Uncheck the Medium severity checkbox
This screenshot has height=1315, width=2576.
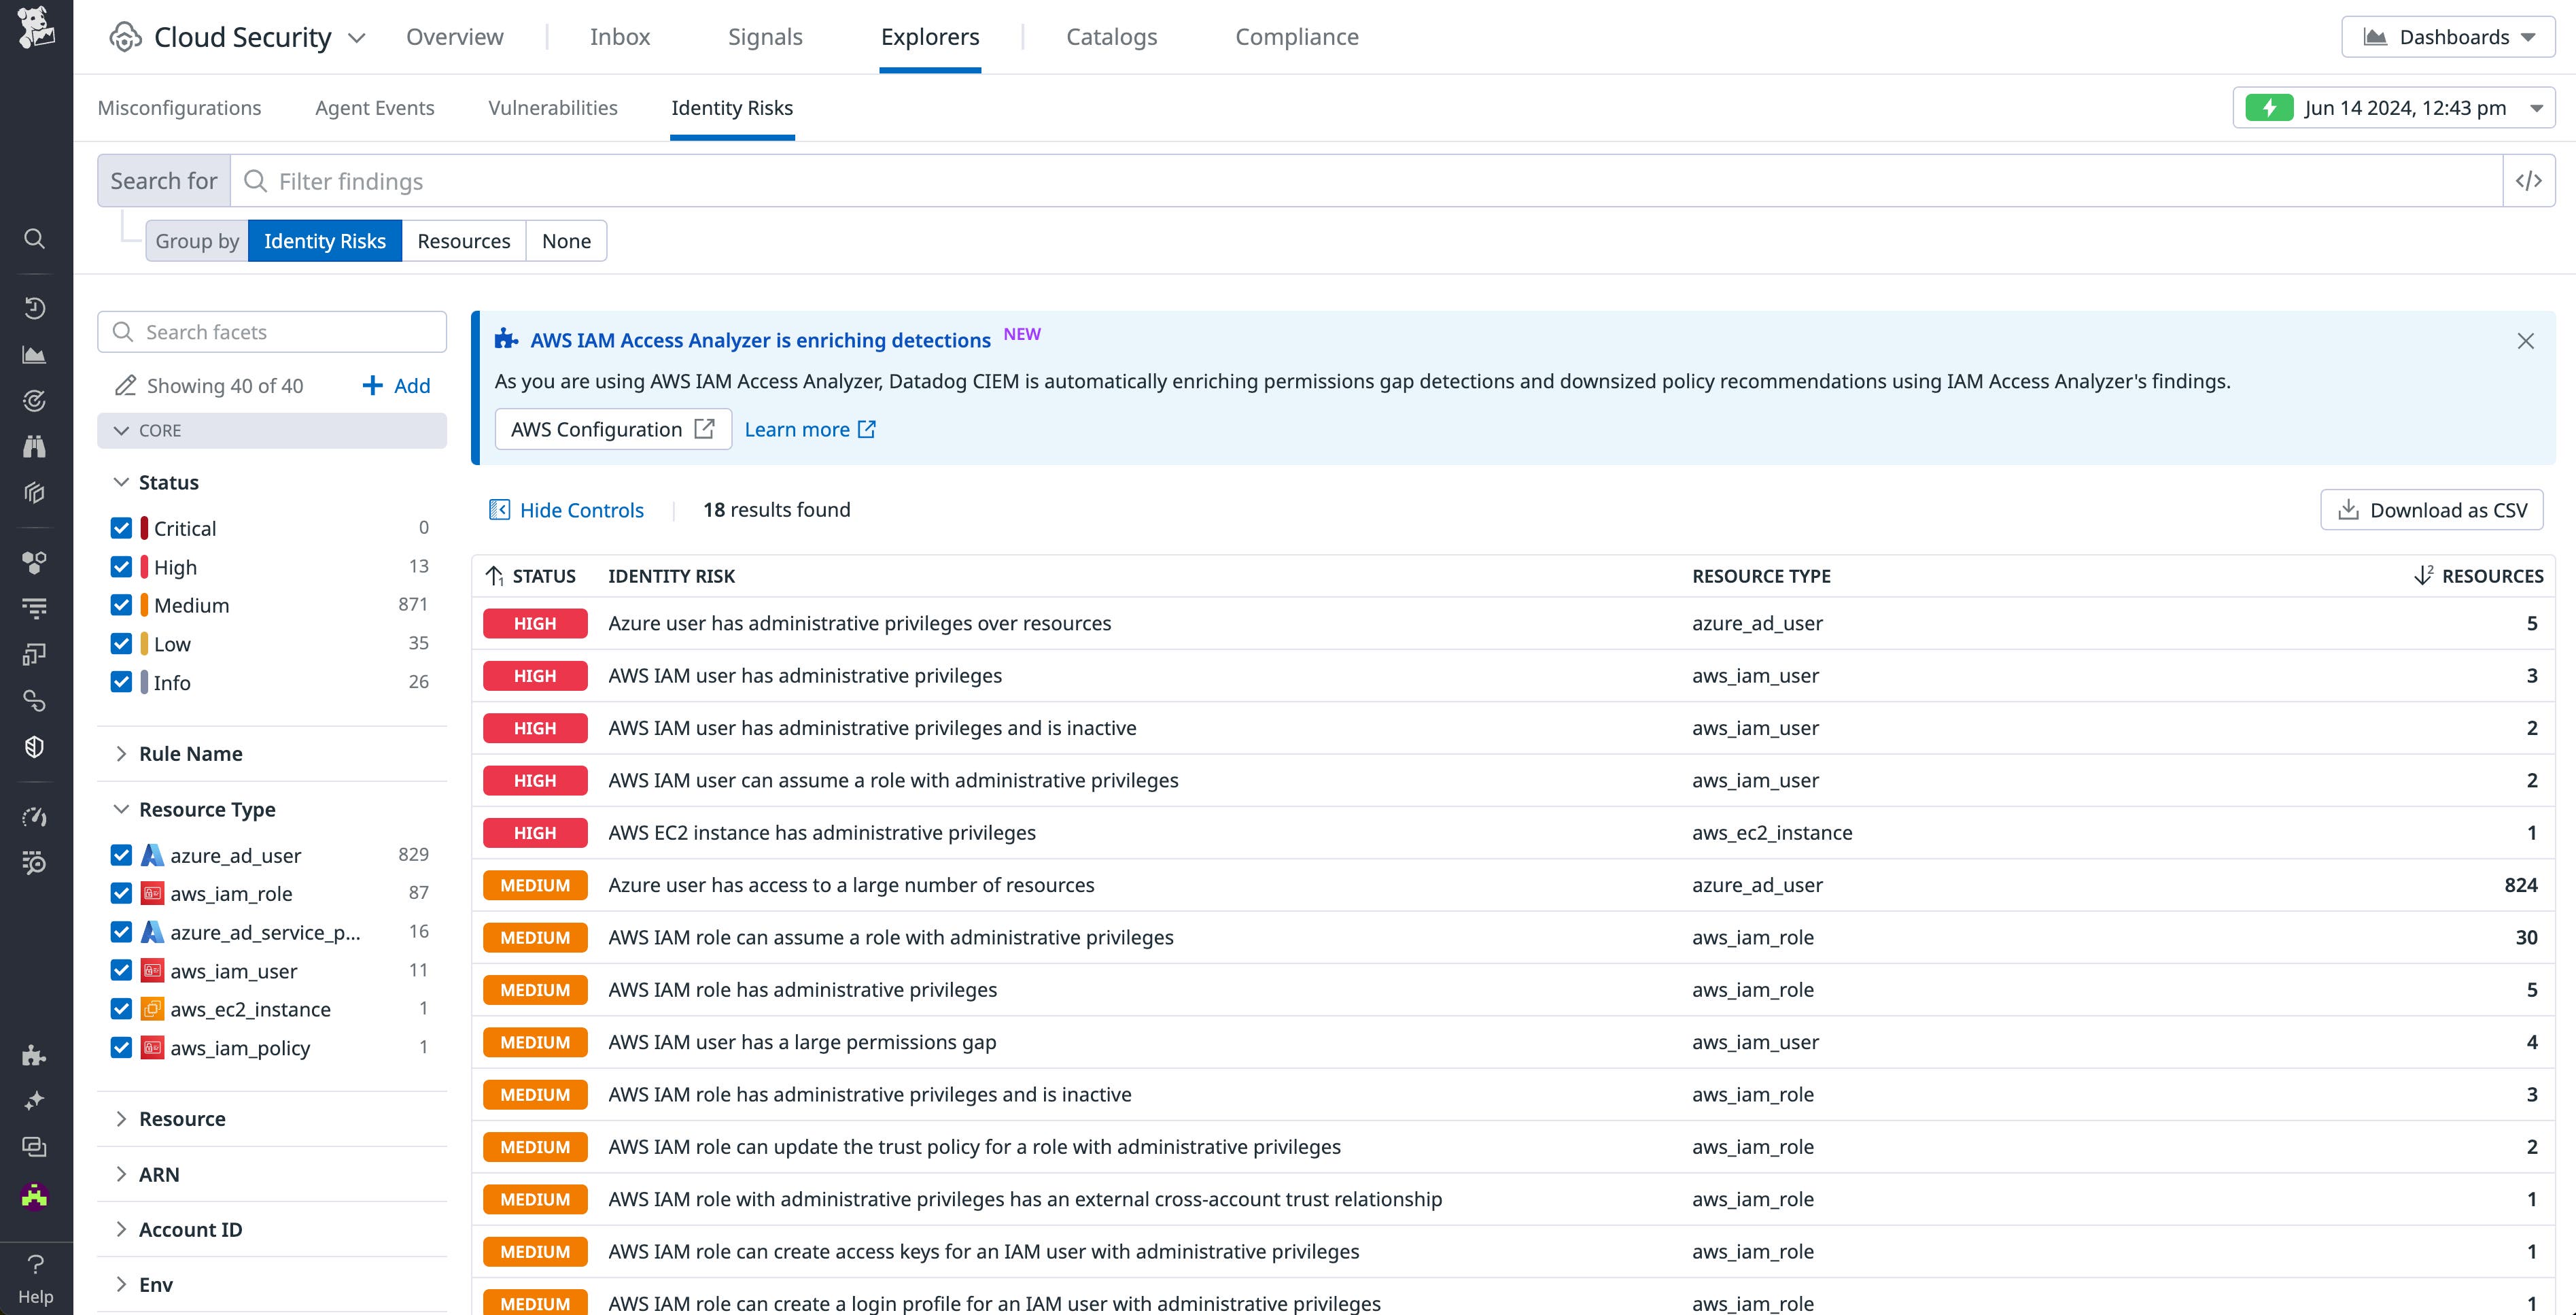point(121,605)
